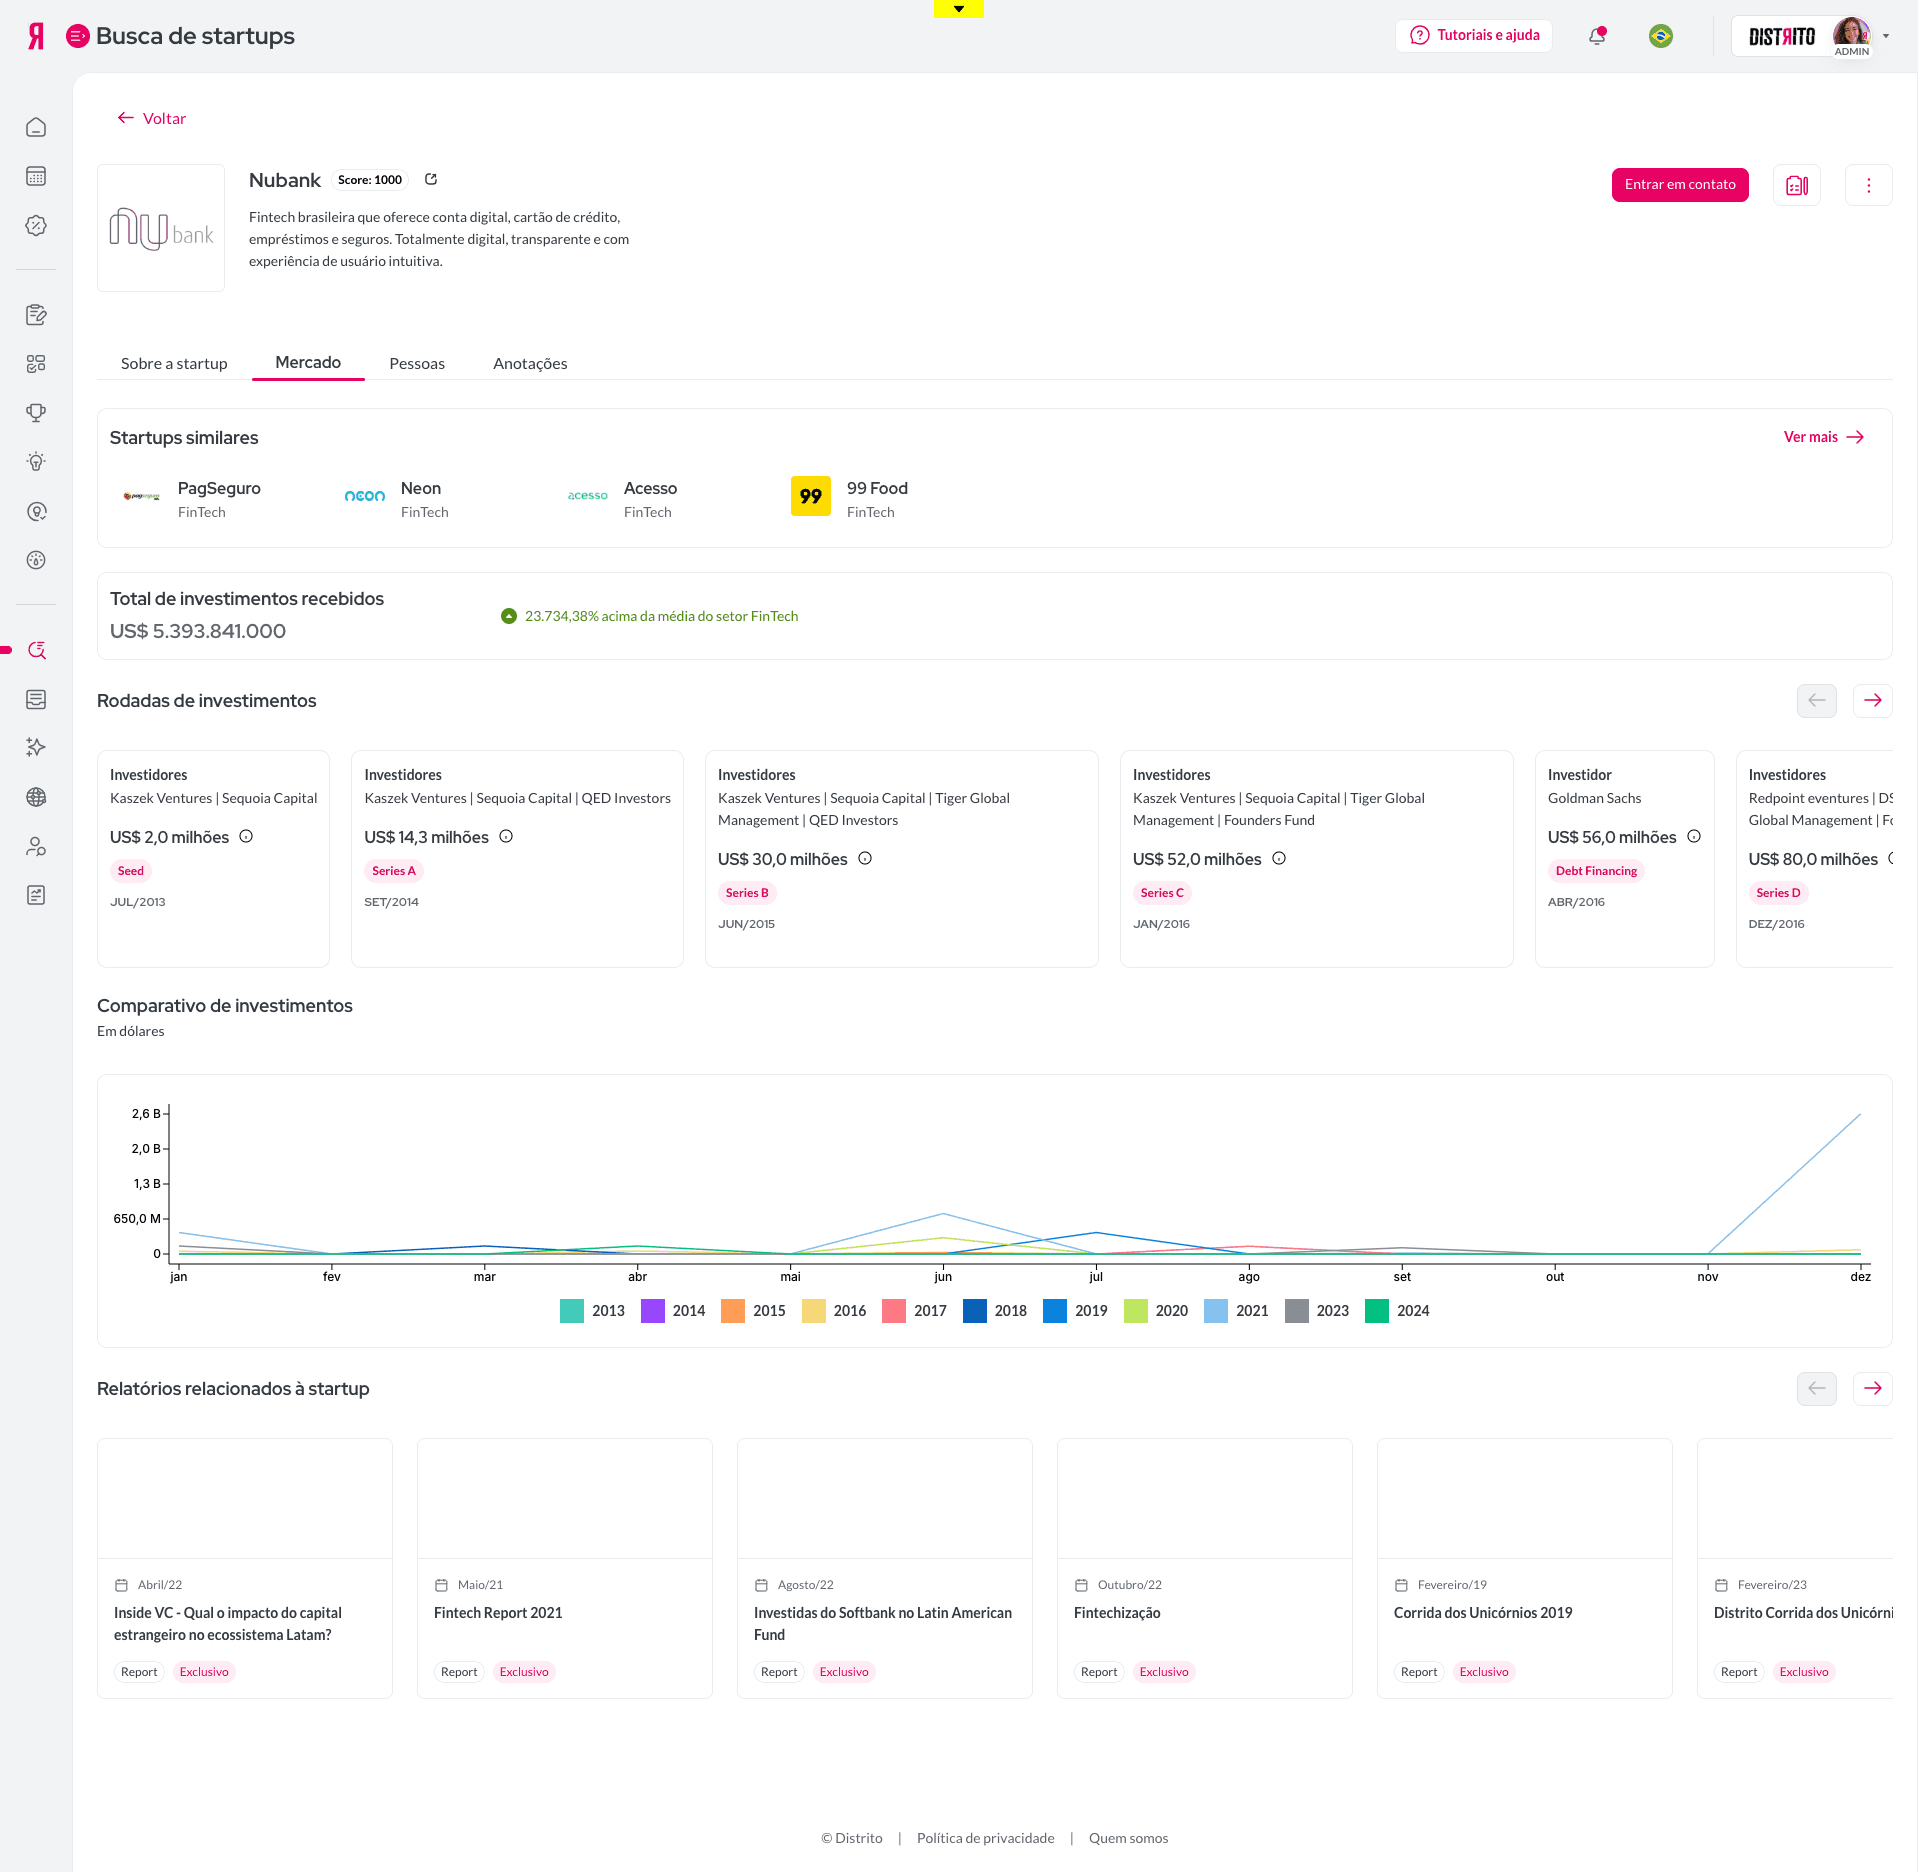Select the Mercado tab
The image size is (1918, 1874).
click(x=308, y=362)
